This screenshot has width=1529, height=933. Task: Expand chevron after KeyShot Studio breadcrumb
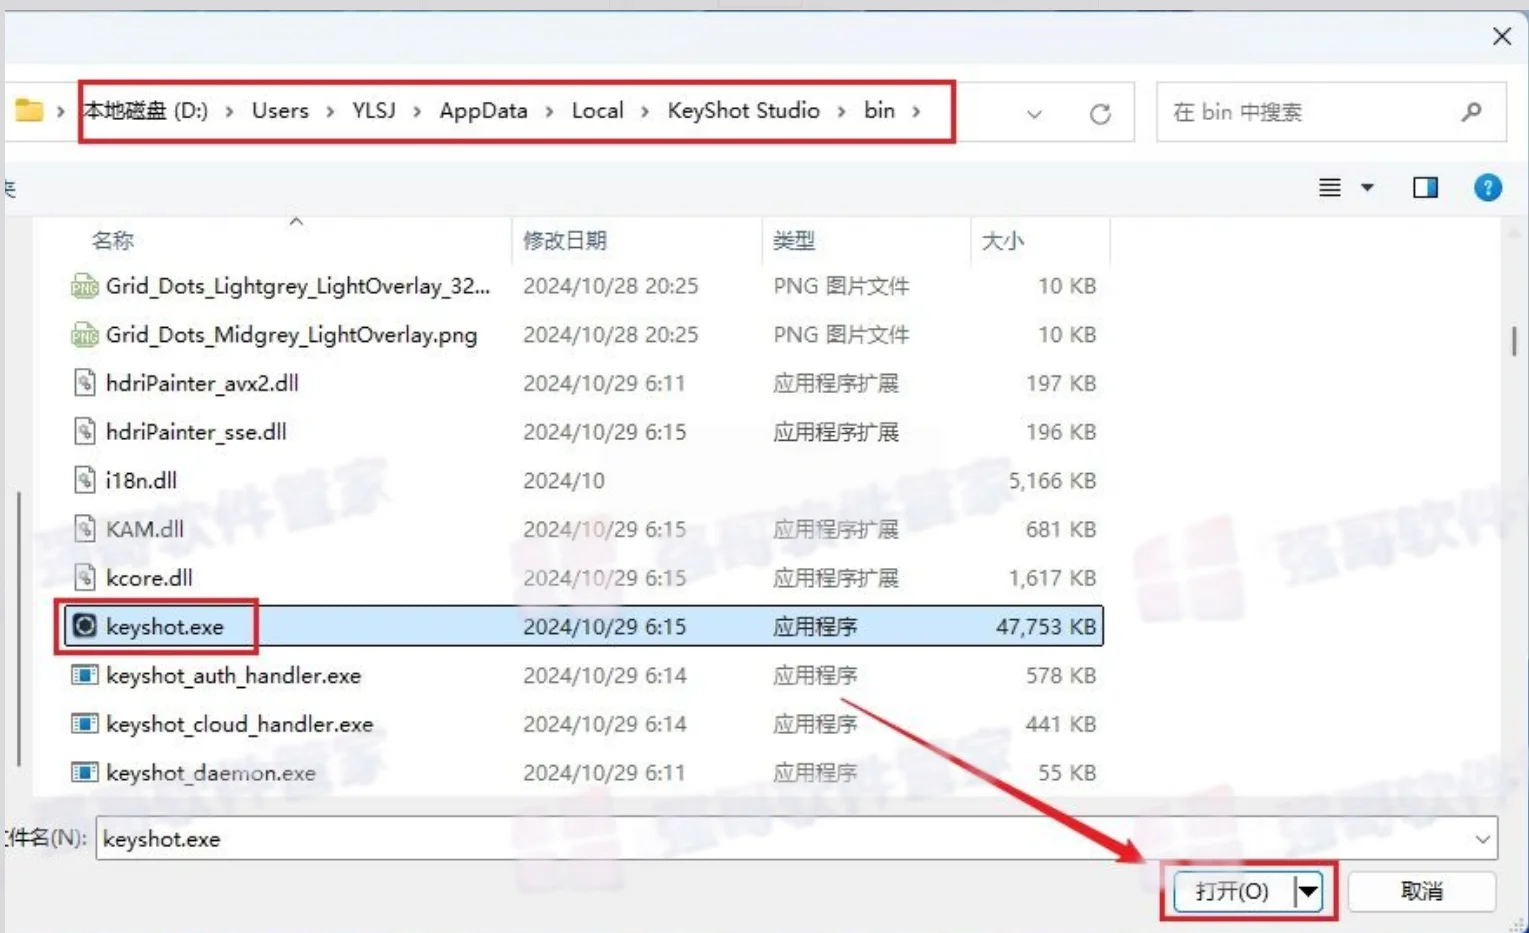(841, 111)
